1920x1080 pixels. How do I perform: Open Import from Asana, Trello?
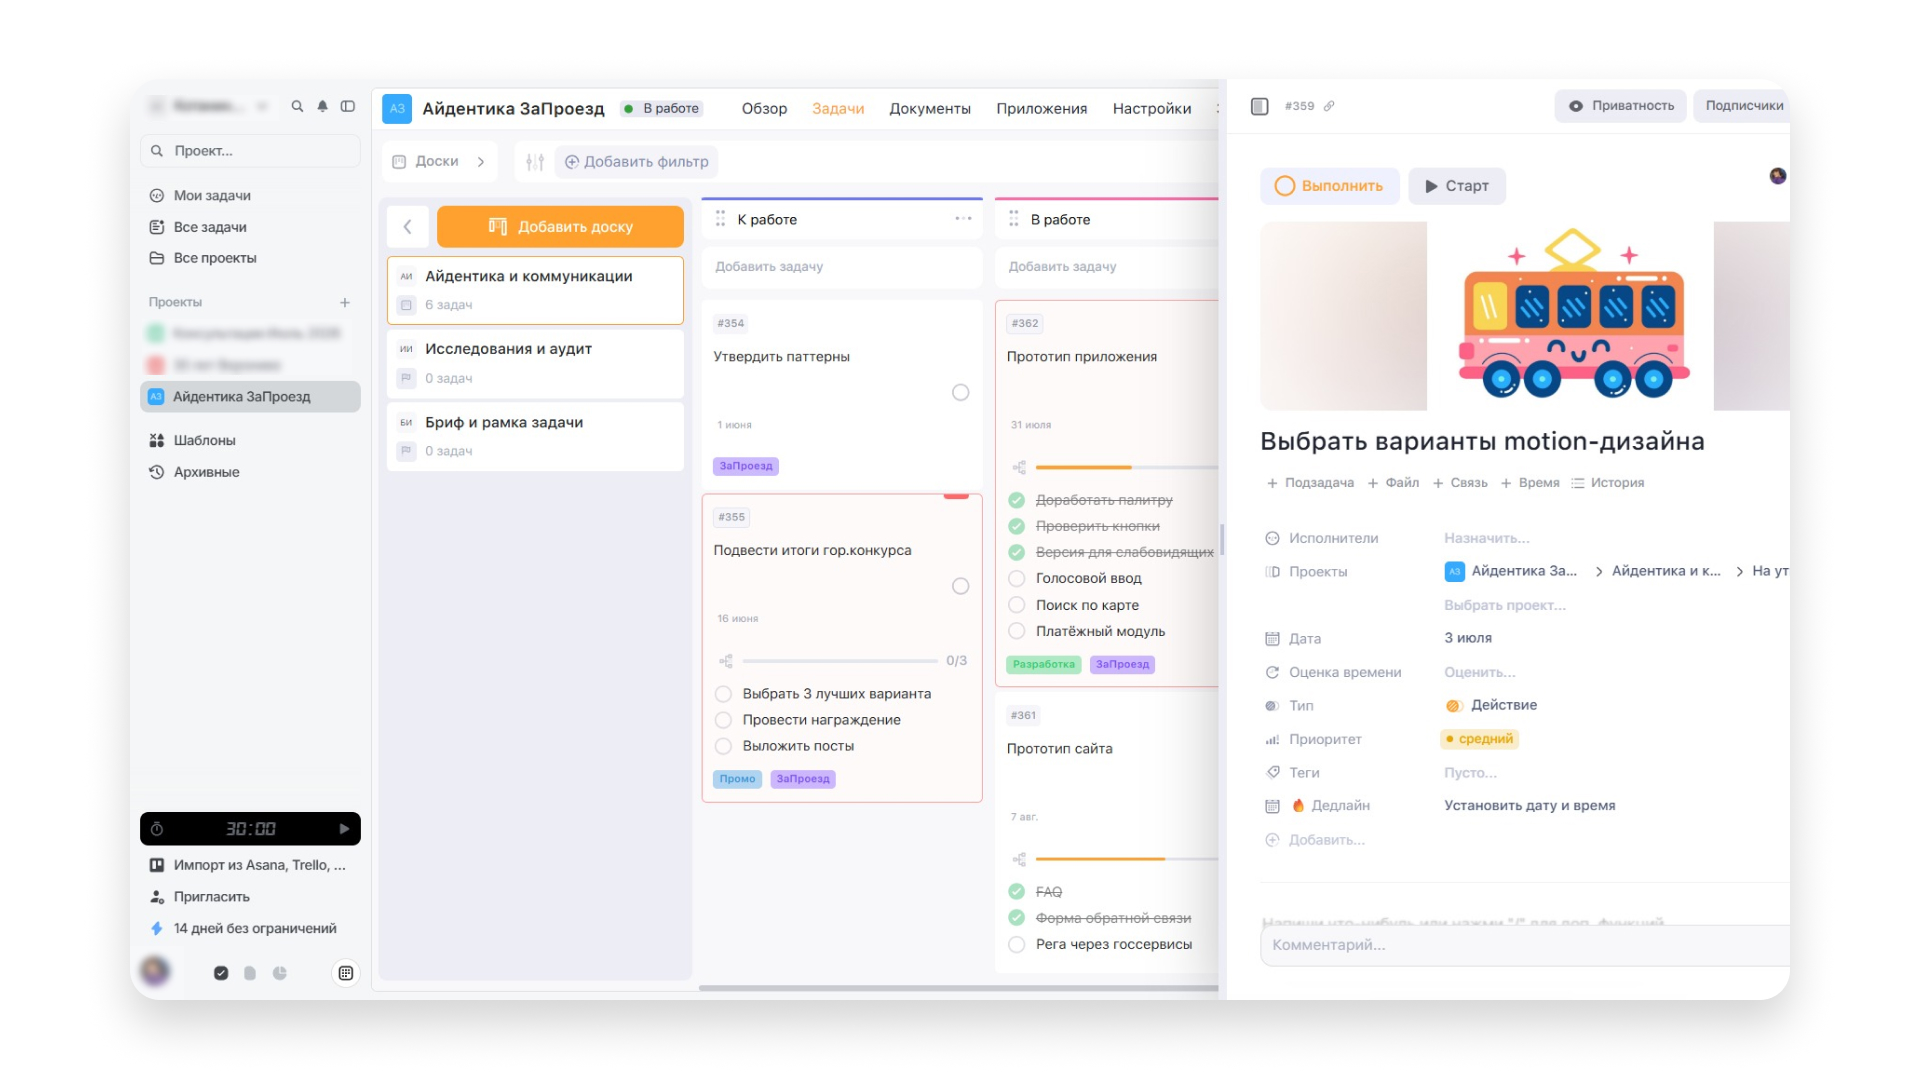(250, 865)
